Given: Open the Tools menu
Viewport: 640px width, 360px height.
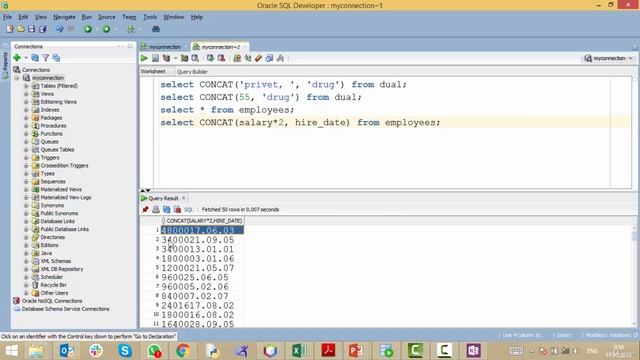Looking at the screenshot, I should tap(150, 17).
